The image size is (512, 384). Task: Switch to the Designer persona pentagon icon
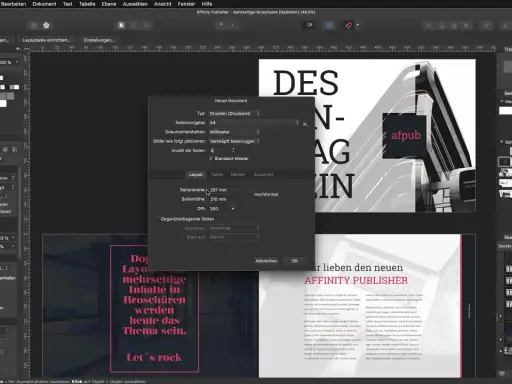(46, 25)
